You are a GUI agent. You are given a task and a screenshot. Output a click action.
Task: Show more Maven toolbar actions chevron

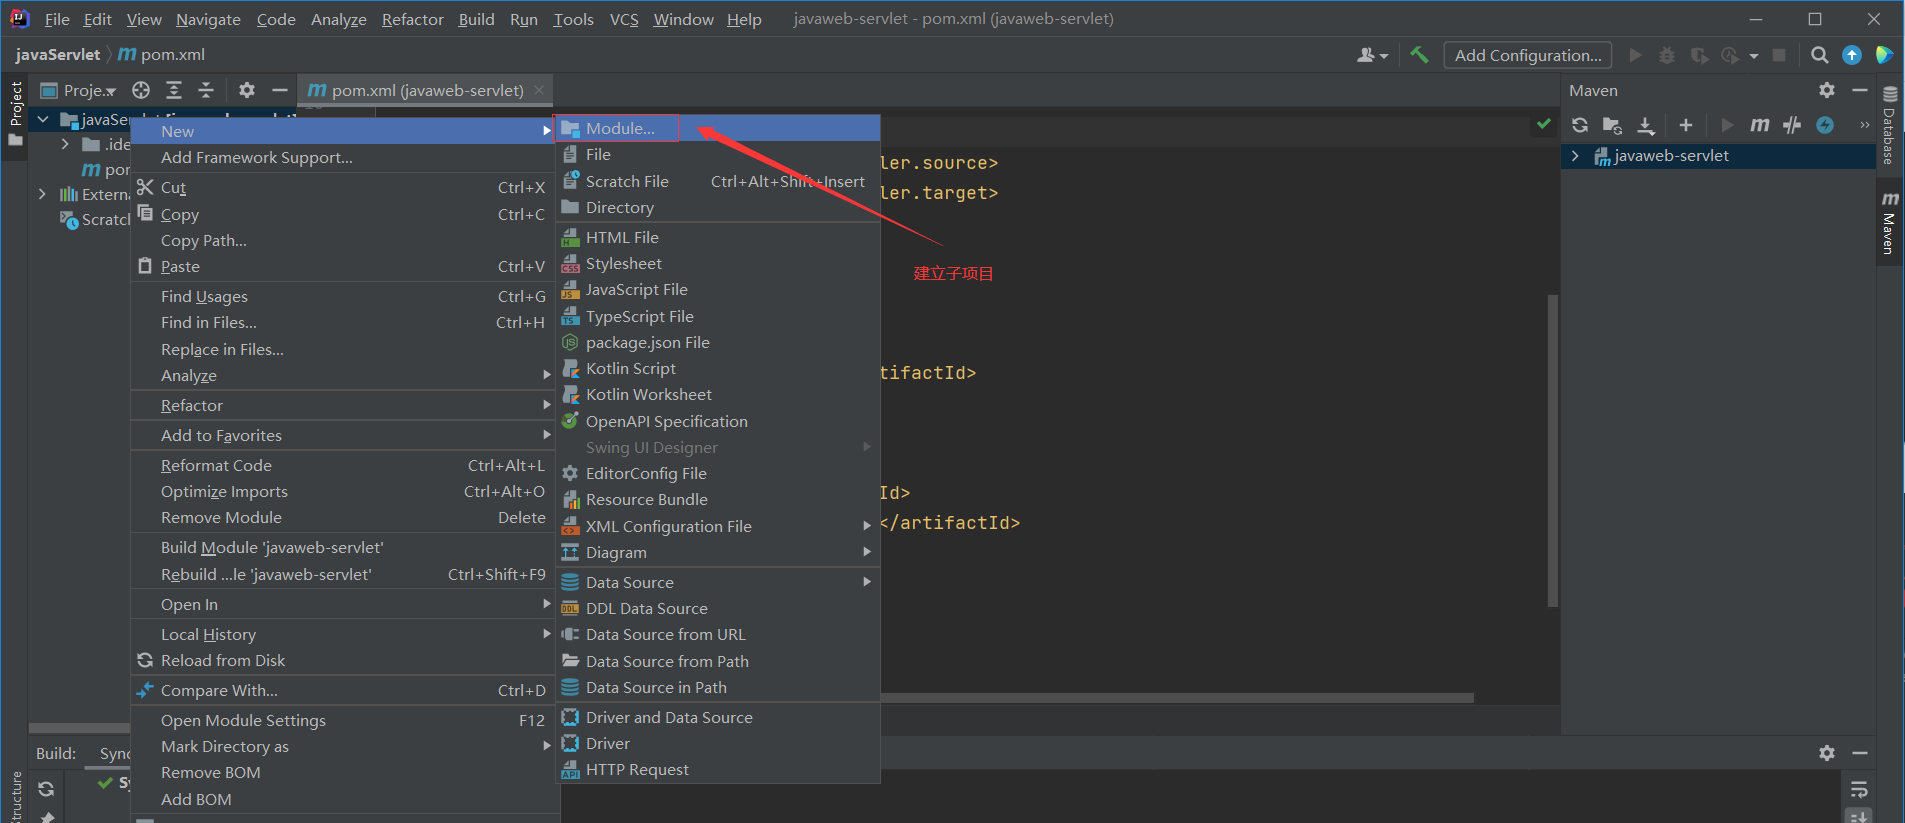tap(1864, 125)
